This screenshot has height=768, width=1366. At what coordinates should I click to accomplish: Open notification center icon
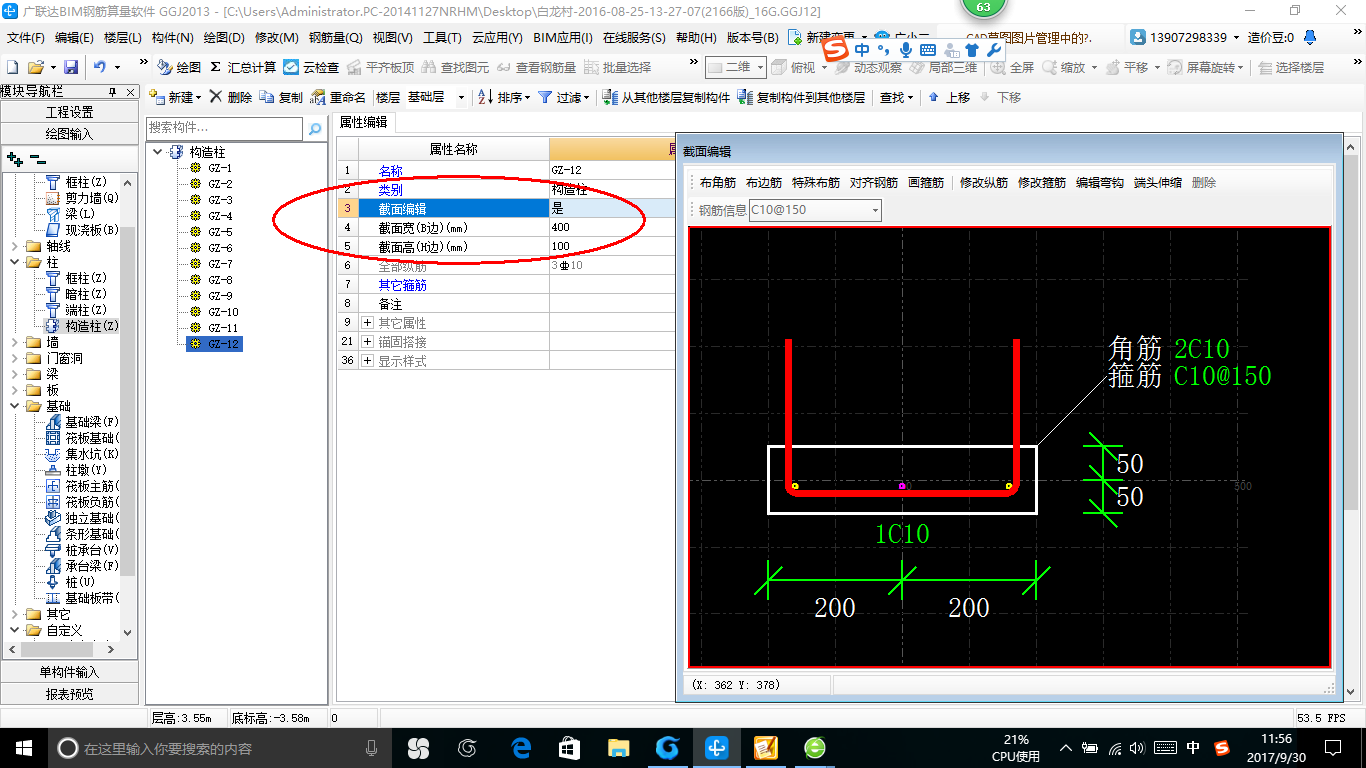coord(1332,747)
